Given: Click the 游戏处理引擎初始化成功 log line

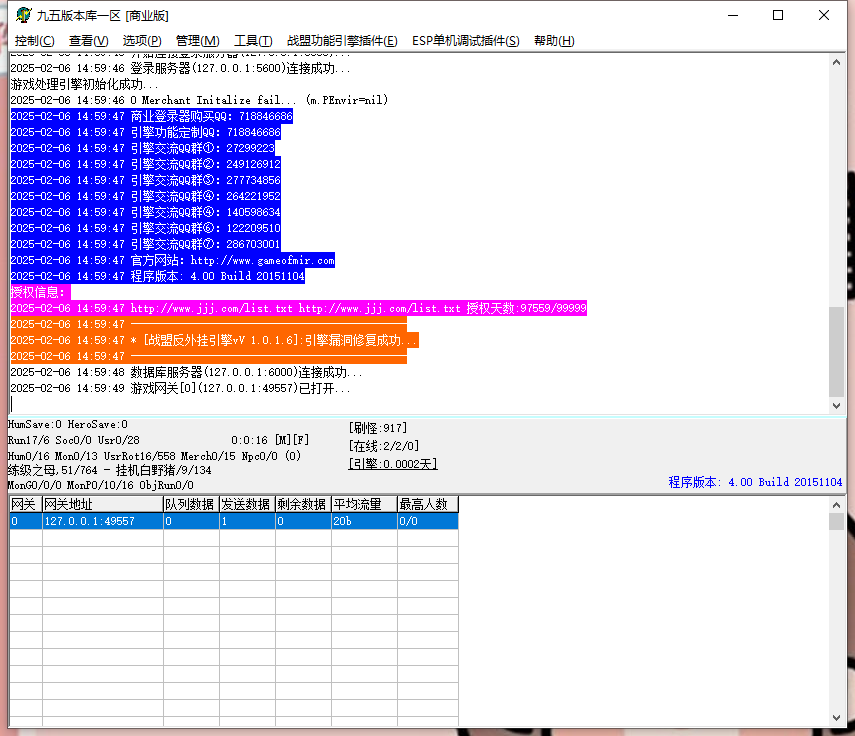Looking at the screenshot, I should [85, 85].
